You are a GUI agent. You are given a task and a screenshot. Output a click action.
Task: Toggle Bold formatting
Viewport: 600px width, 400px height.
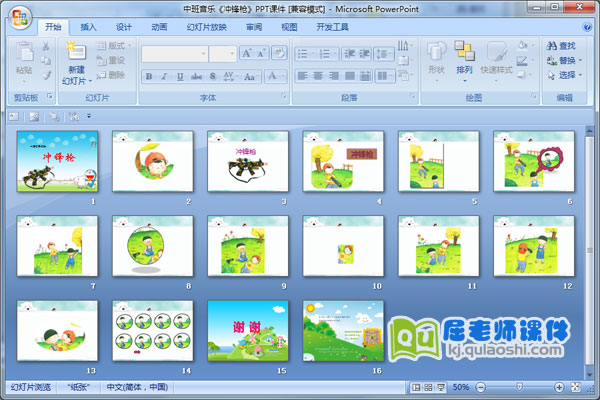149,77
